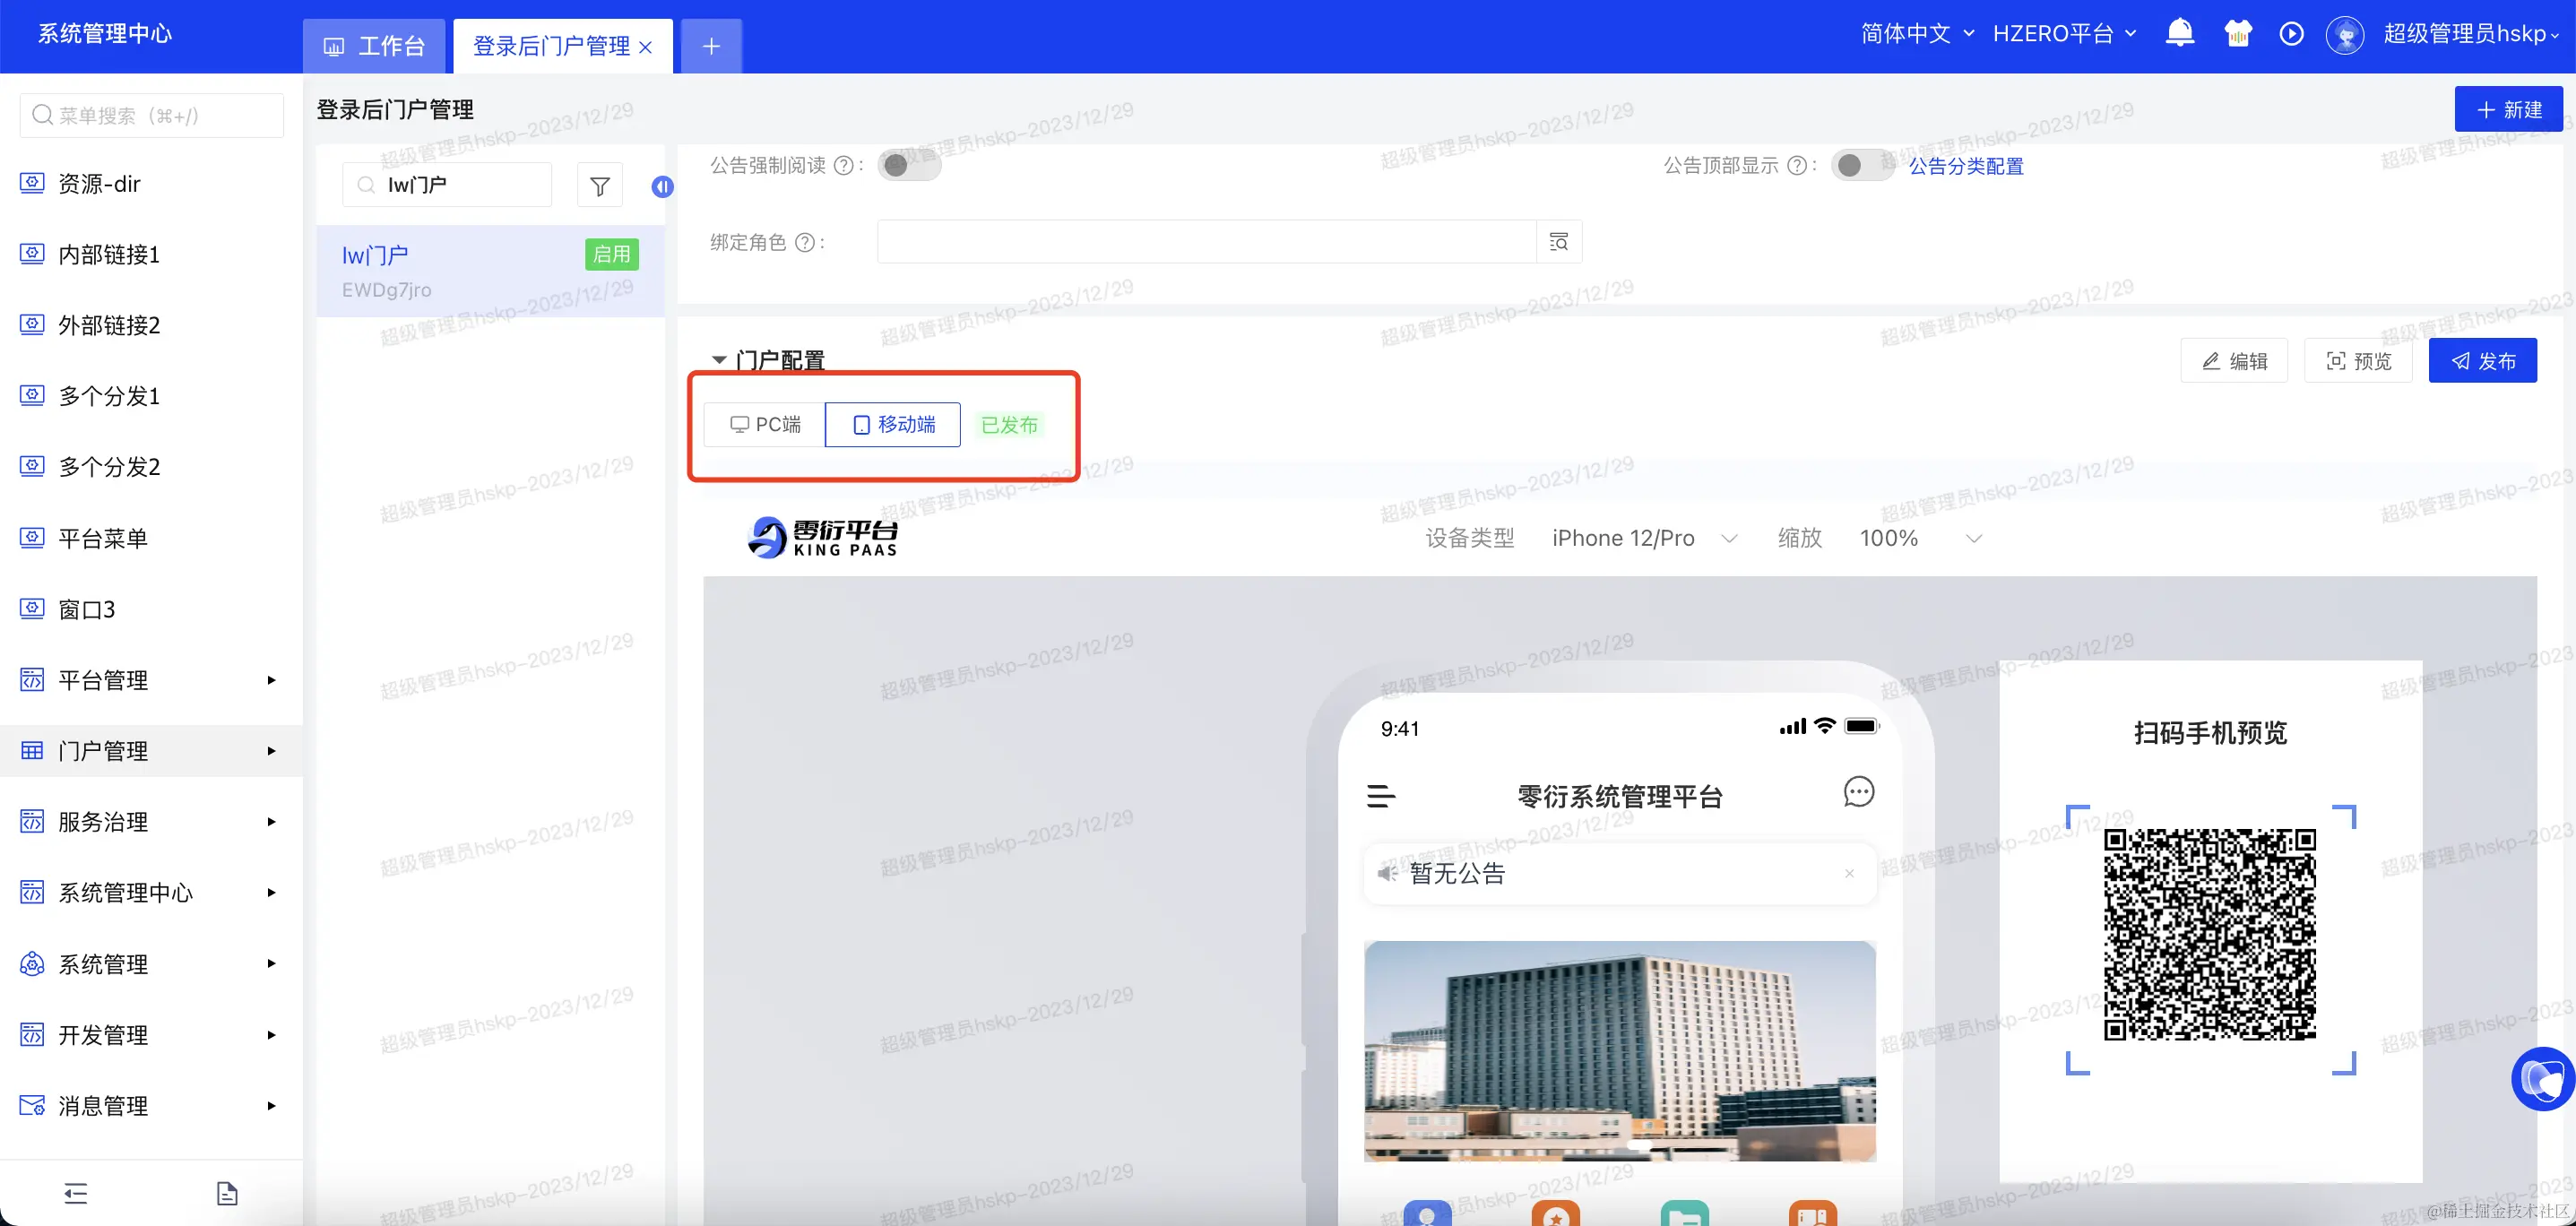Click the role lookup search icon
The height and width of the screenshot is (1226, 2576).
1558,242
